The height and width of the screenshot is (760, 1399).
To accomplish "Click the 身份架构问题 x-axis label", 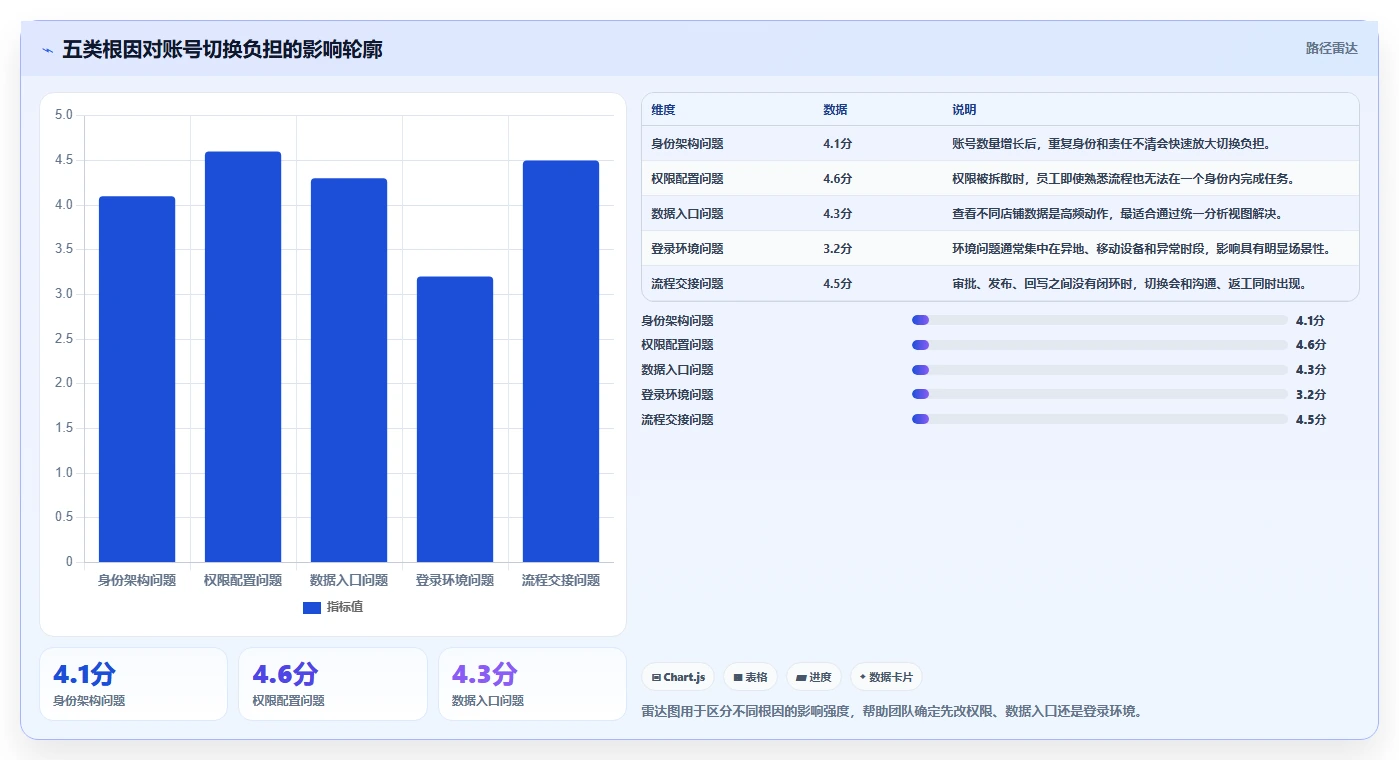I will coord(137,580).
